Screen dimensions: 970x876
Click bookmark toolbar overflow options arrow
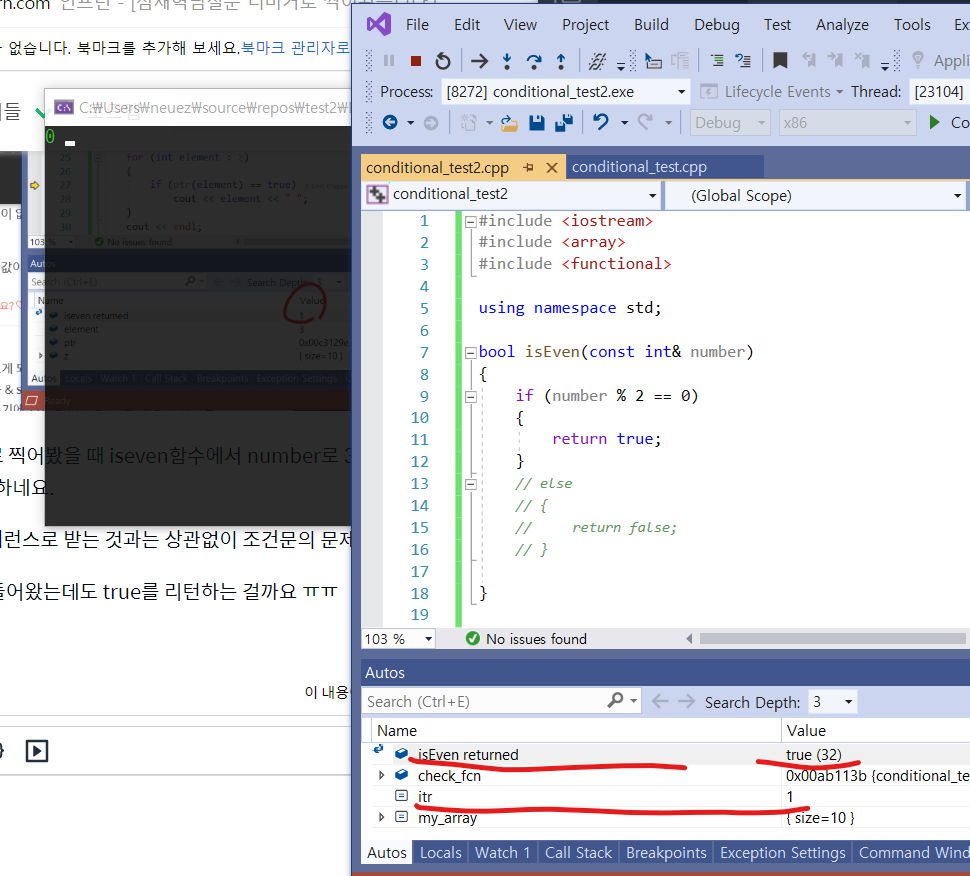click(x=885, y=65)
